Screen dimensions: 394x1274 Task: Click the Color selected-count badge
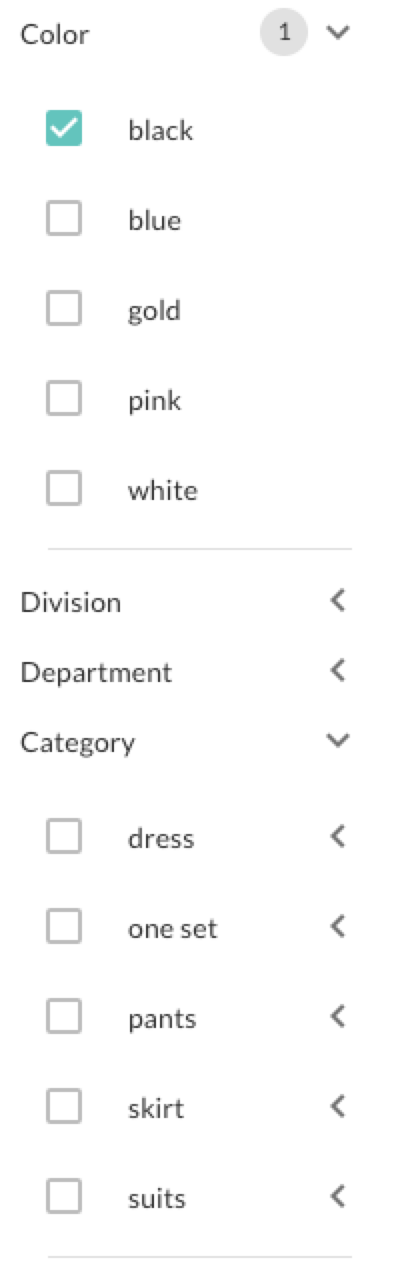tap(284, 33)
